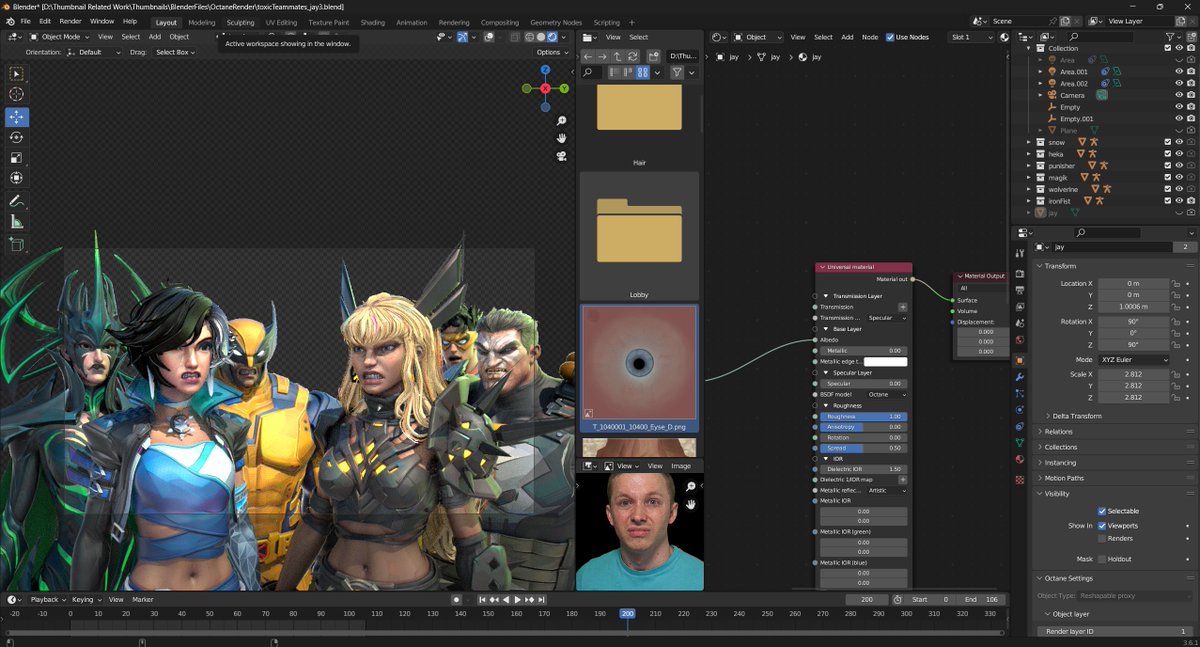This screenshot has width=1200, height=647.
Task: Select the Move tool
Action: (x=17, y=117)
